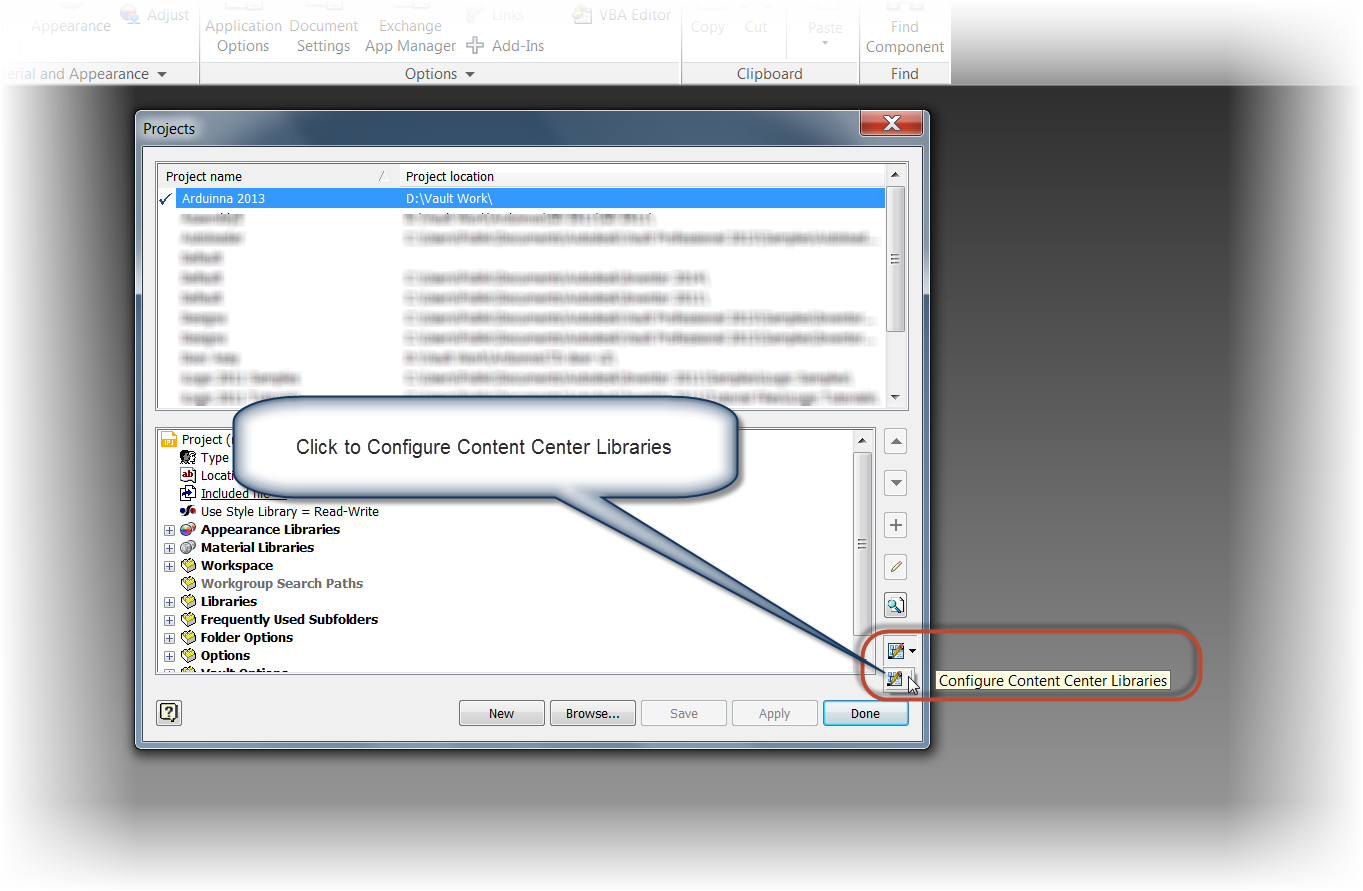Click the project list vertical scrollbar thumb
This screenshot has width=1363, height=891.
[896, 258]
